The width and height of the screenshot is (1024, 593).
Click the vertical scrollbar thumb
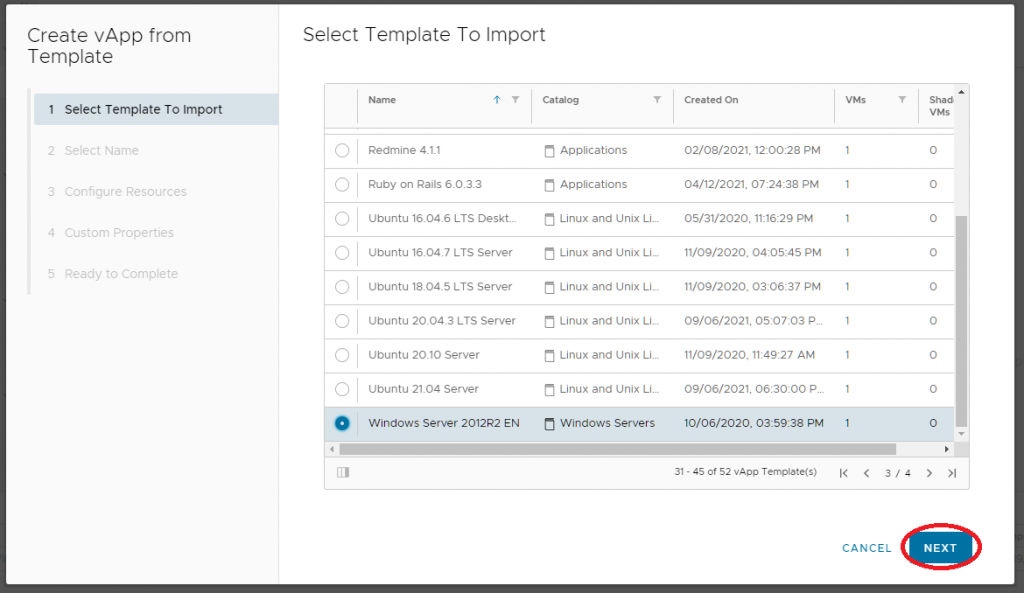click(961, 321)
